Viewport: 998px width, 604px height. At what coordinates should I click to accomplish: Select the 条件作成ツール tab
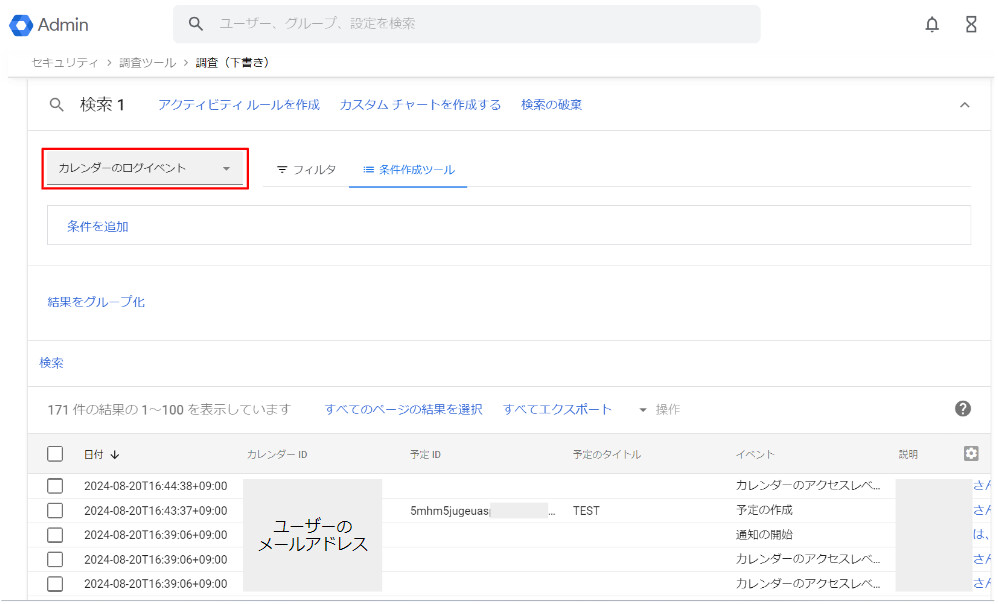point(408,170)
